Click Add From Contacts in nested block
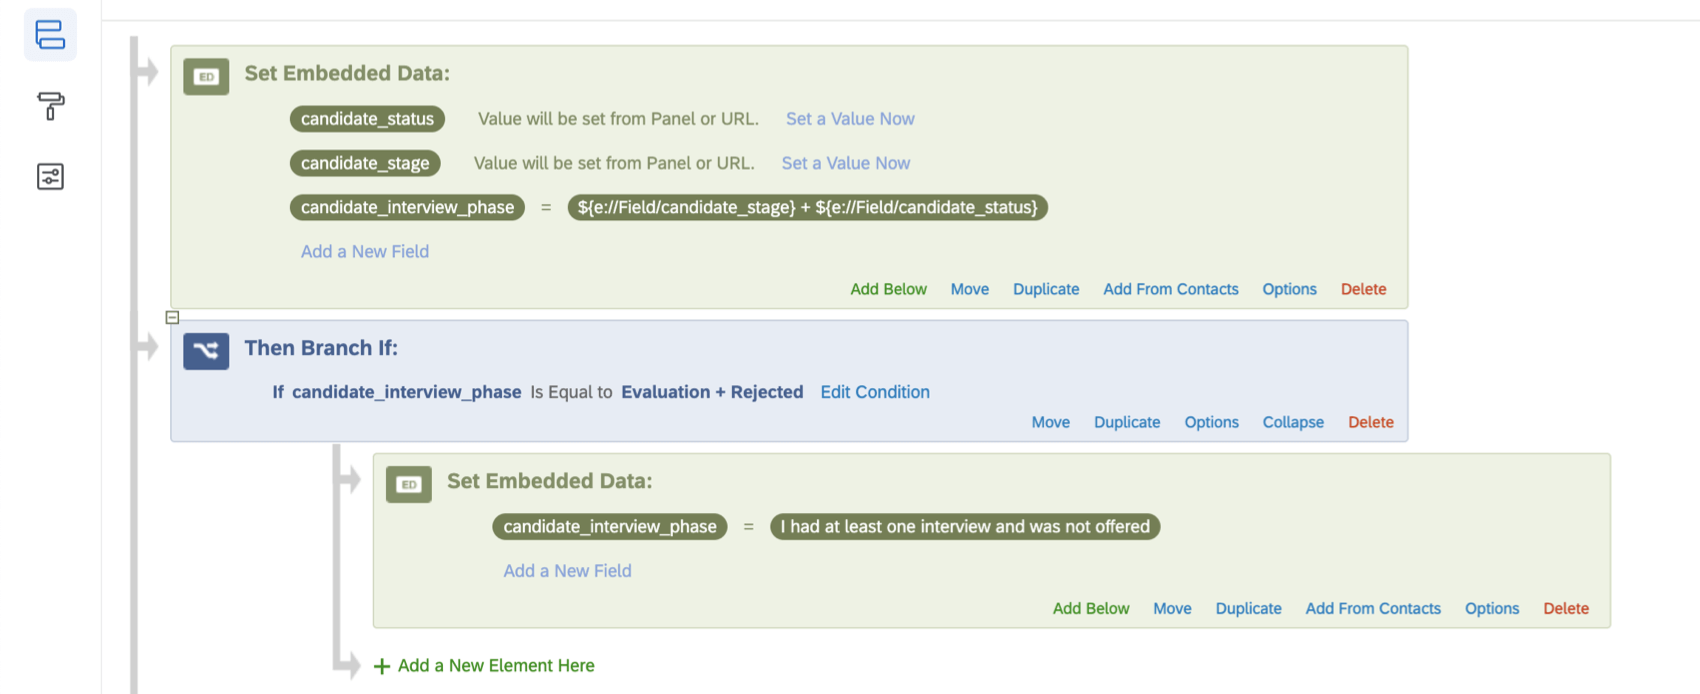Screen dimensions: 1700x694 1372,608
